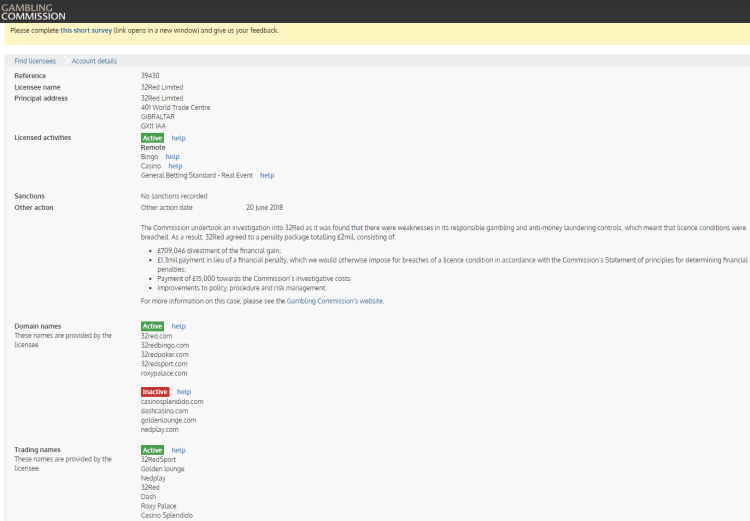
Task: Select trading name Nedplay
Action: [153, 478]
